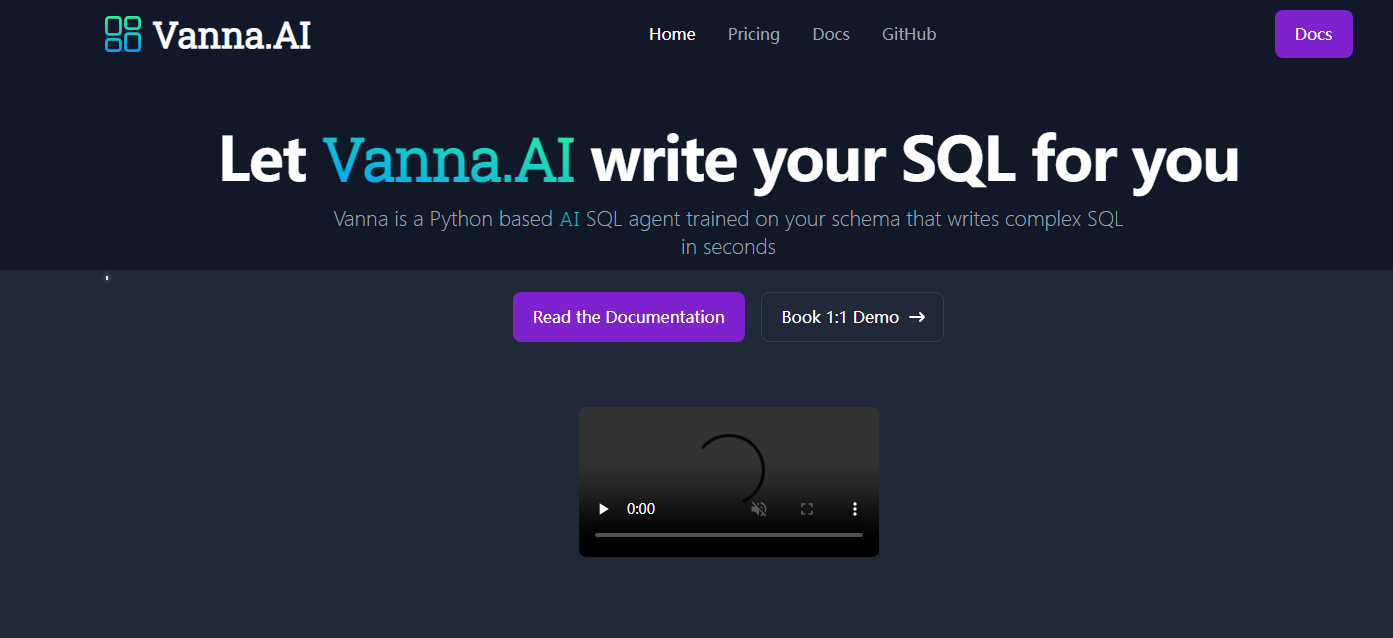Click the video progress bar
This screenshot has width=1393, height=638.
tap(729, 535)
